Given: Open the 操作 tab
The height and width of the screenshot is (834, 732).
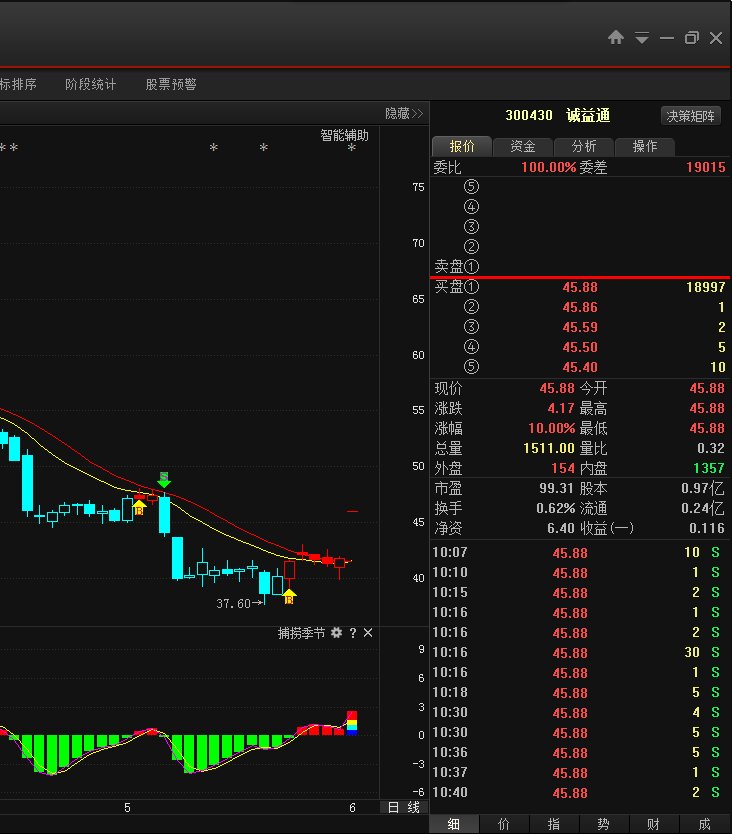Looking at the screenshot, I should pos(645,146).
